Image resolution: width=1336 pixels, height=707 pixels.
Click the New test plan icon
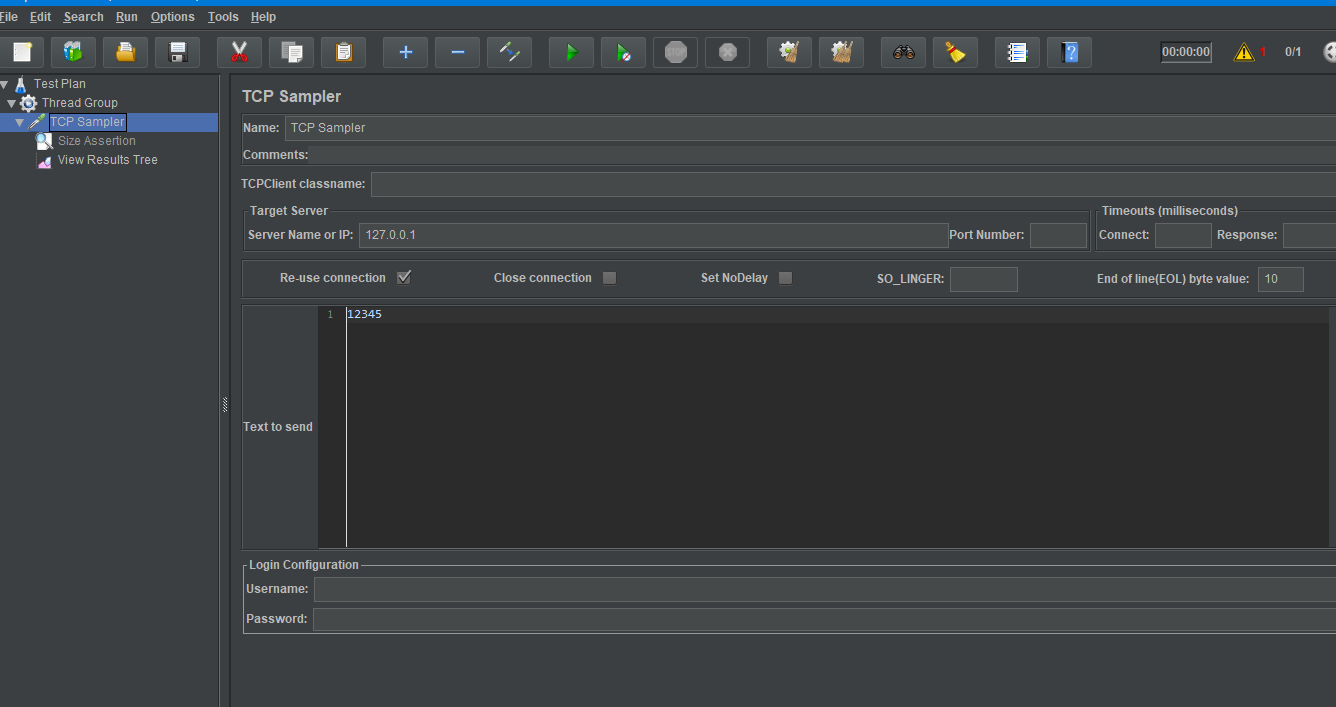pos(22,52)
